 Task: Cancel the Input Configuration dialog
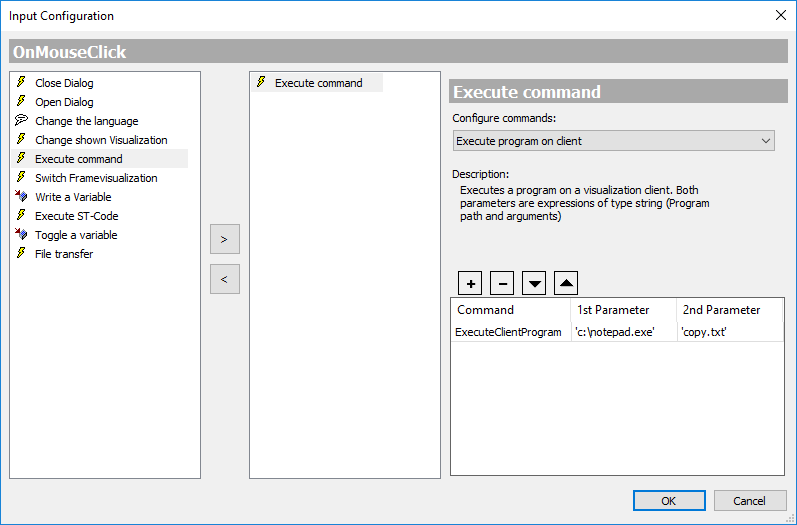[749, 501]
